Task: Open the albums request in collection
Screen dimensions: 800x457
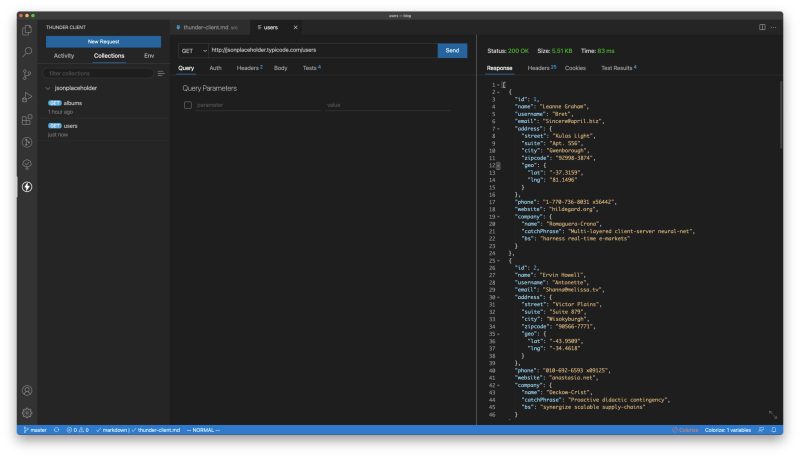Action: 104,107
